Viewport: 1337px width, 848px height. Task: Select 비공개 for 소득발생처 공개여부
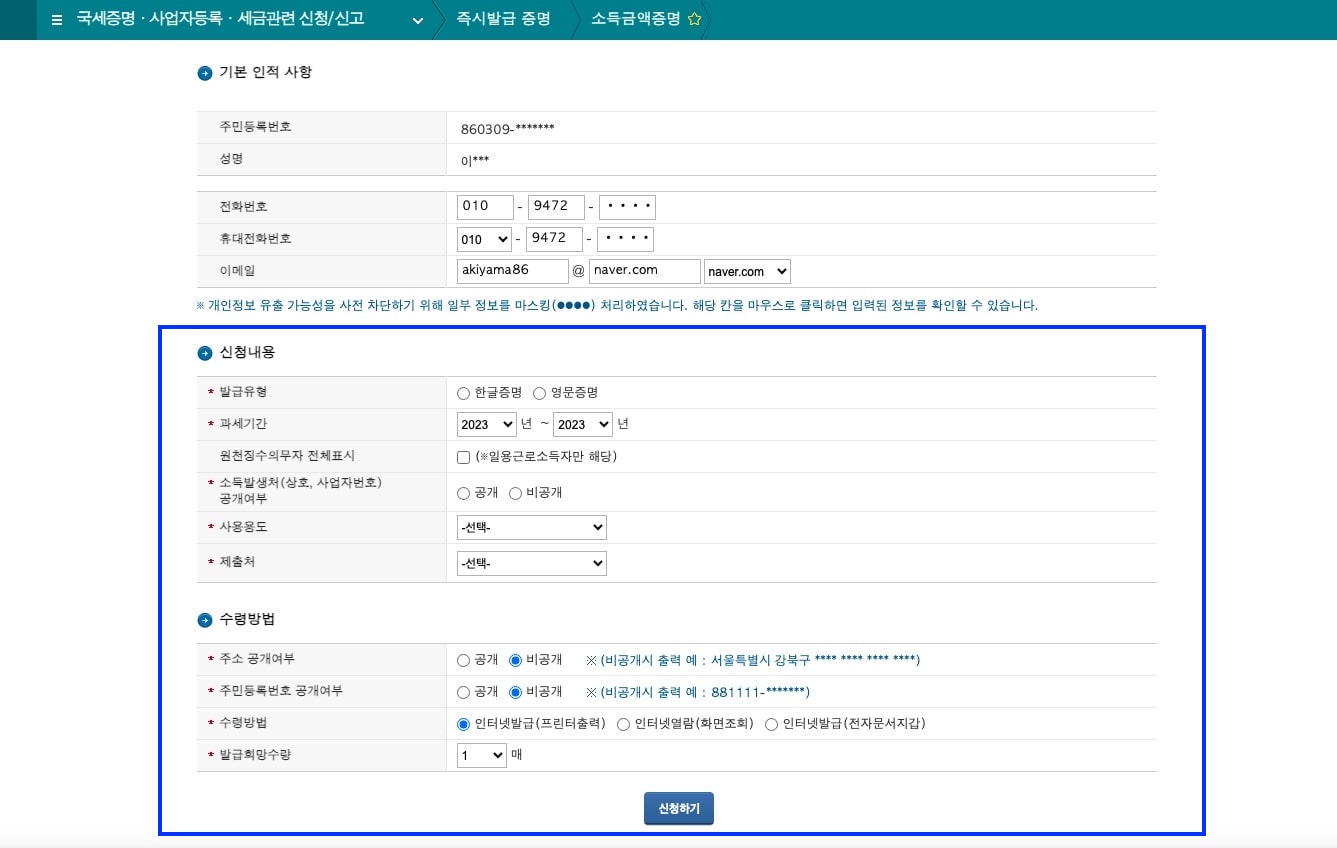(x=515, y=493)
